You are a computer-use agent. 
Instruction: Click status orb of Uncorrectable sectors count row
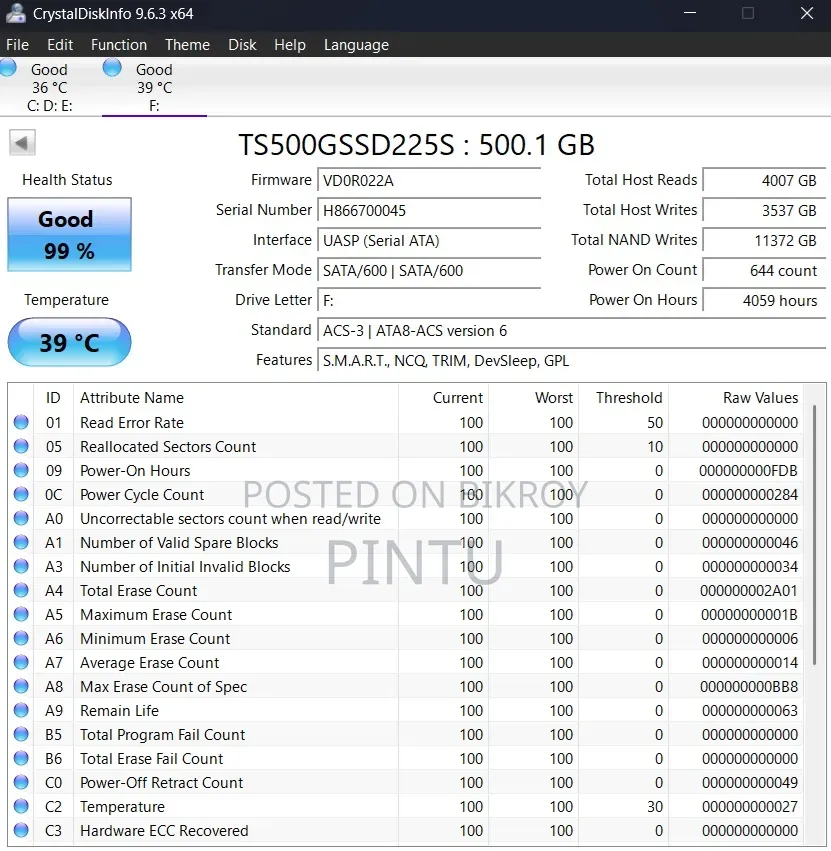click(21, 518)
